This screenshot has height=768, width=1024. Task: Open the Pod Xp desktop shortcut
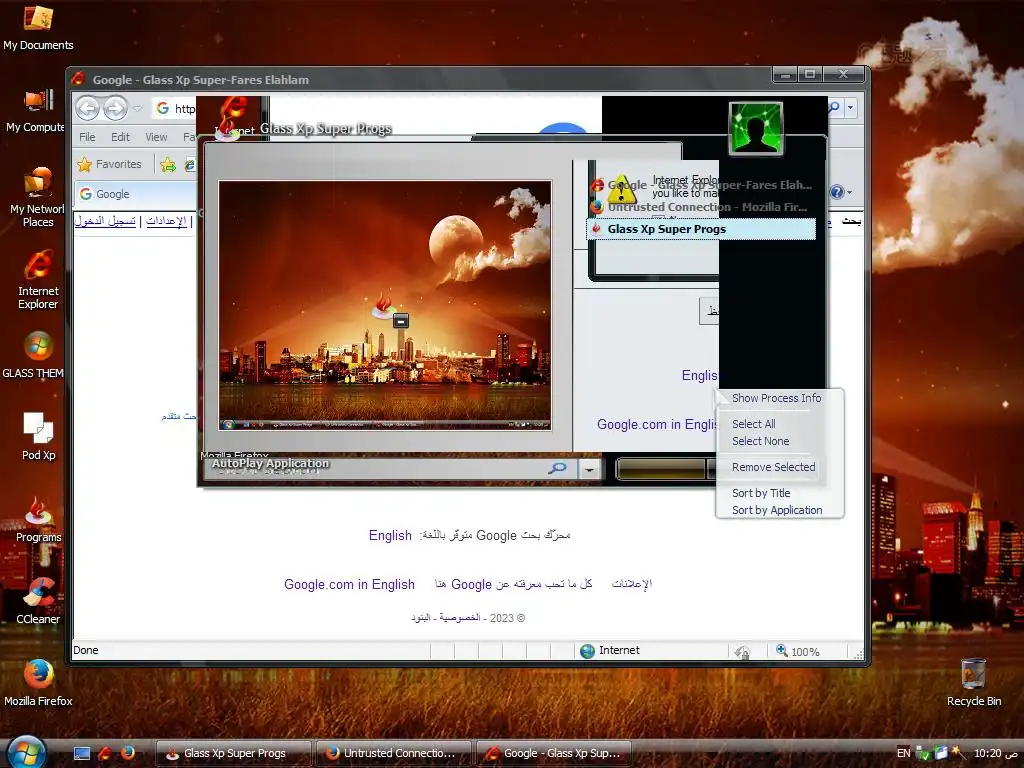click(38, 435)
